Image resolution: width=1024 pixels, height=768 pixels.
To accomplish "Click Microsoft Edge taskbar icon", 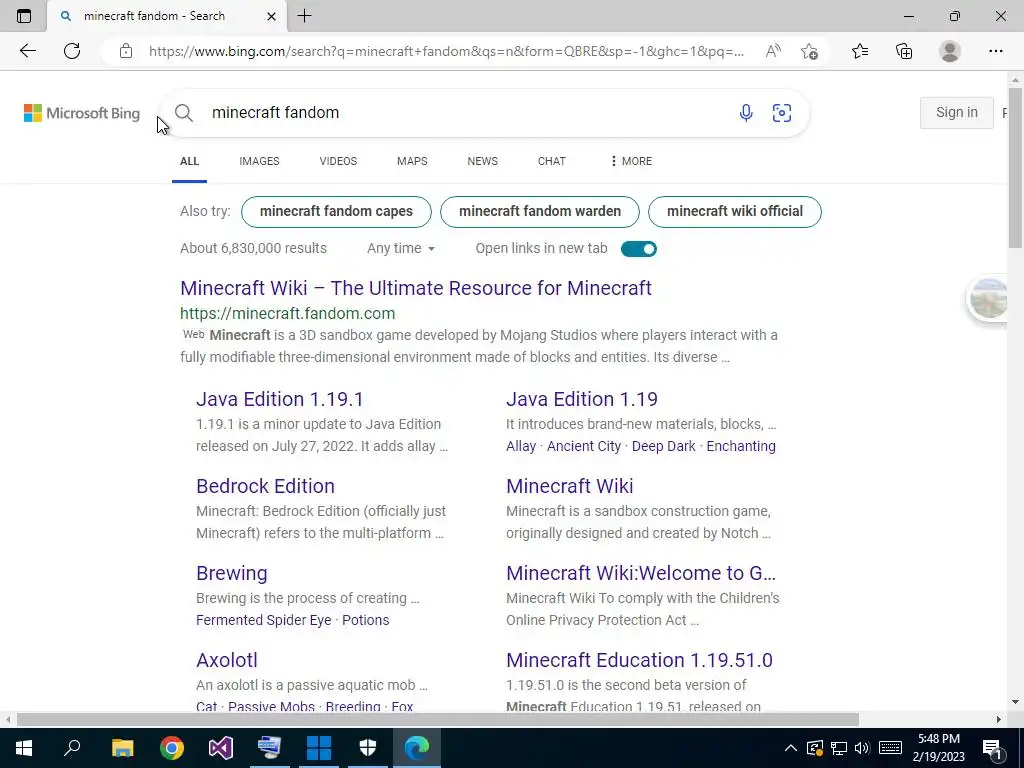I will click(417, 748).
